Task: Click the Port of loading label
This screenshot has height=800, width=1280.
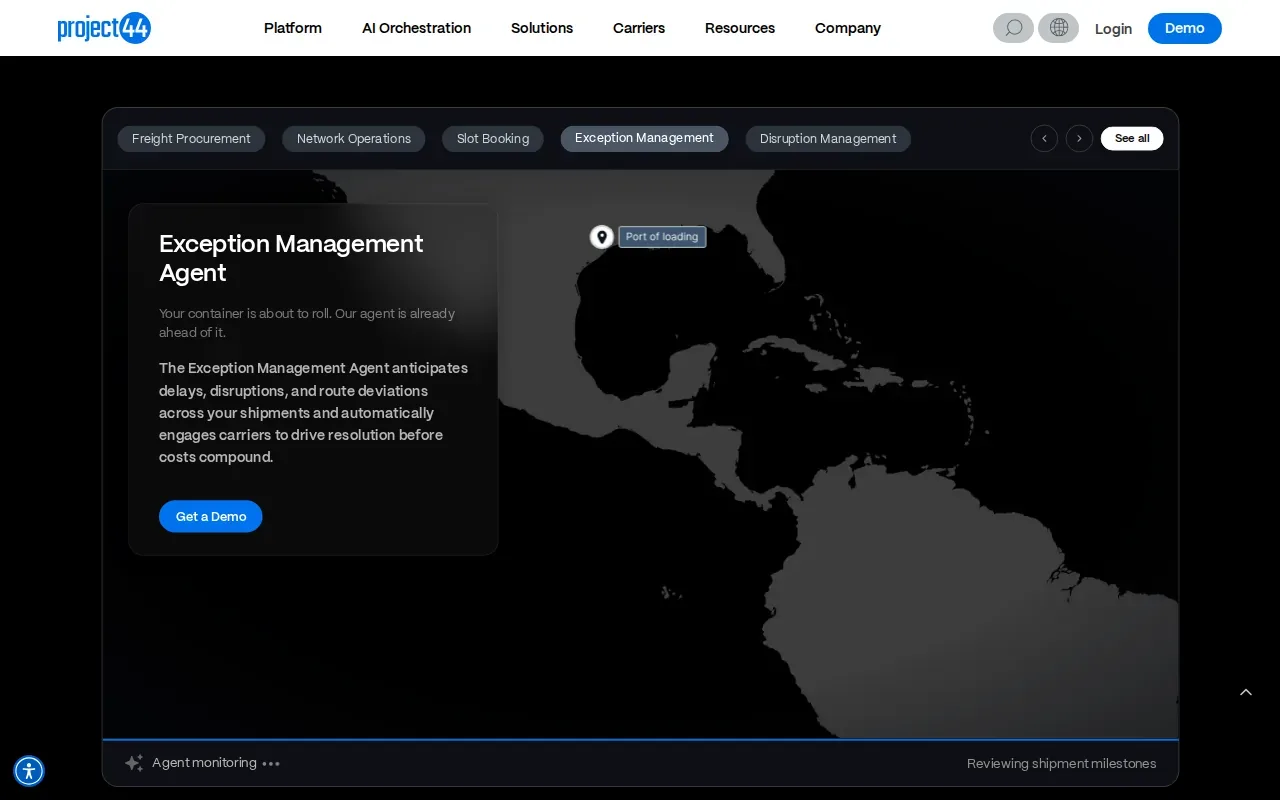Action: tap(662, 237)
